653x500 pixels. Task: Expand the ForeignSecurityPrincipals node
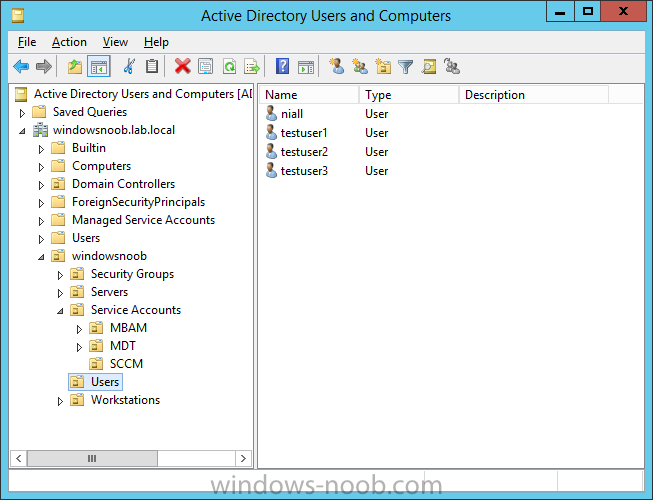pos(41,203)
